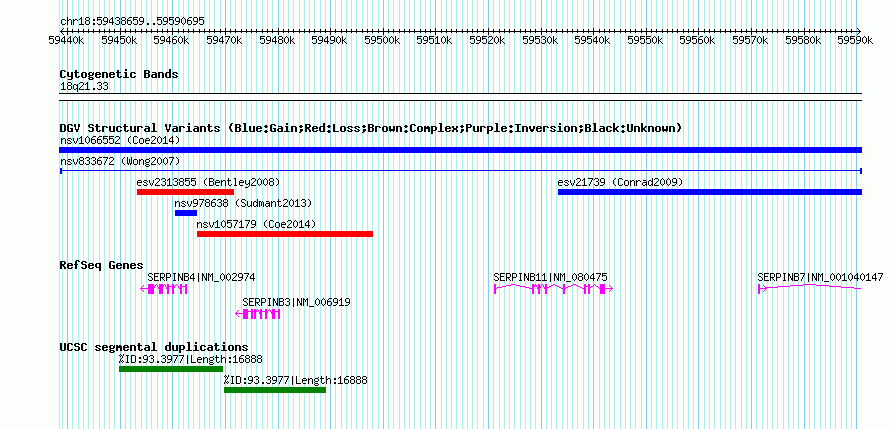The height and width of the screenshot is (429, 890).
Task: Select the nsv833672 (Wong2007) variant line
Action: tap(460, 171)
